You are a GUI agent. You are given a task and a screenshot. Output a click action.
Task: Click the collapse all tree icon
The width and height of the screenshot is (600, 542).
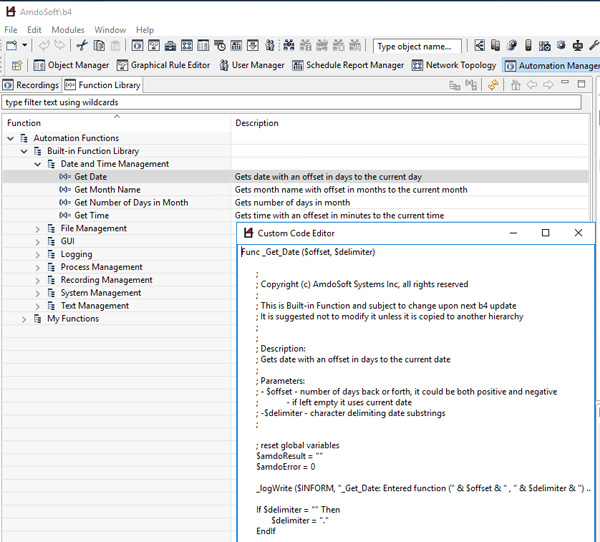coord(455,85)
